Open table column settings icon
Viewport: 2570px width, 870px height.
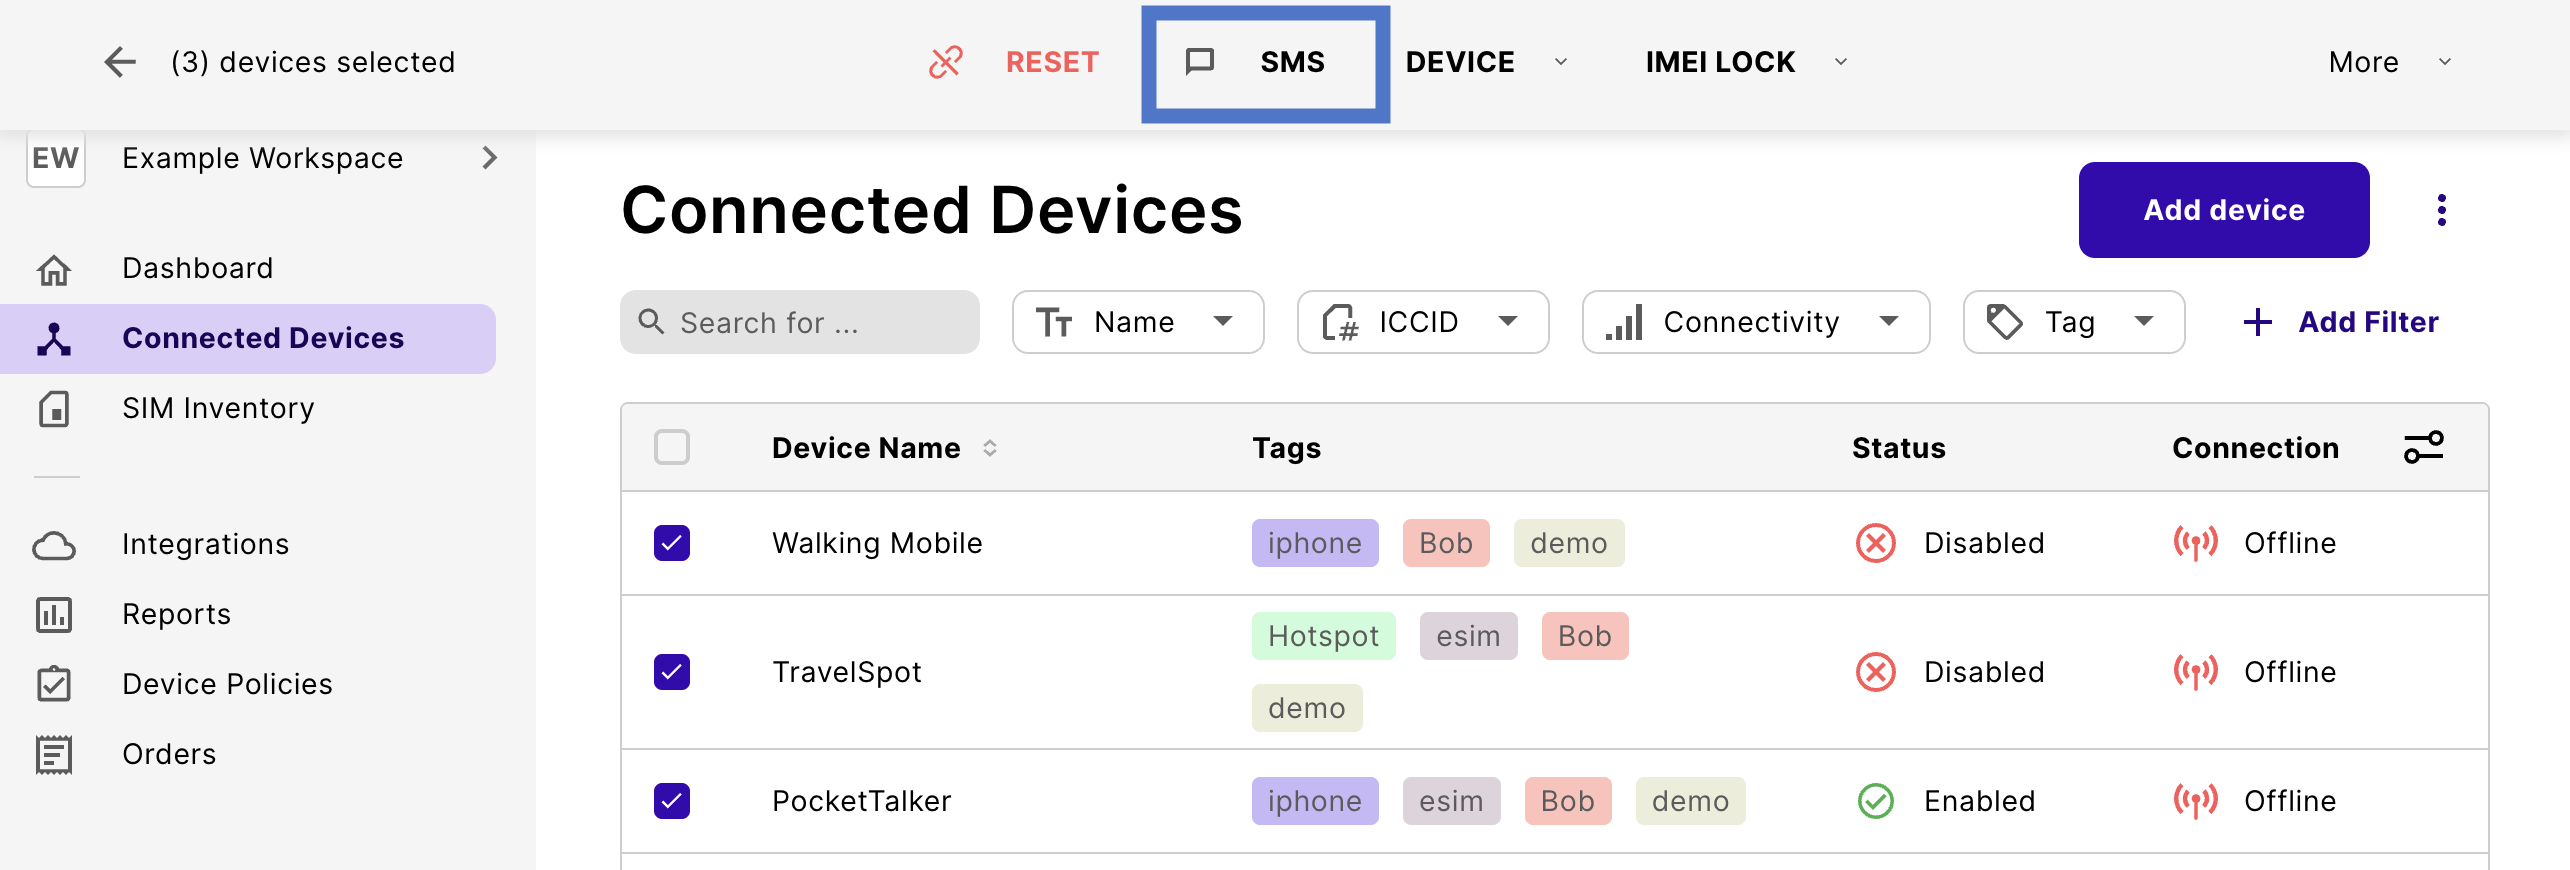[2423, 447]
